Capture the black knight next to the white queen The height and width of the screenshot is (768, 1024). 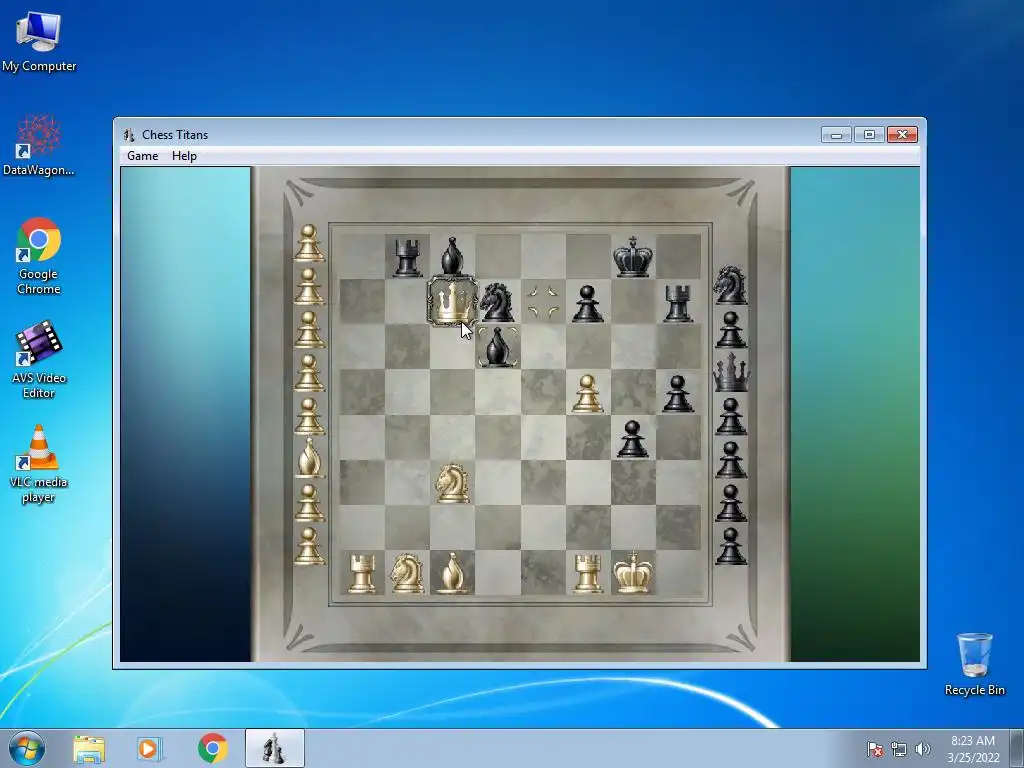tap(497, 302)
